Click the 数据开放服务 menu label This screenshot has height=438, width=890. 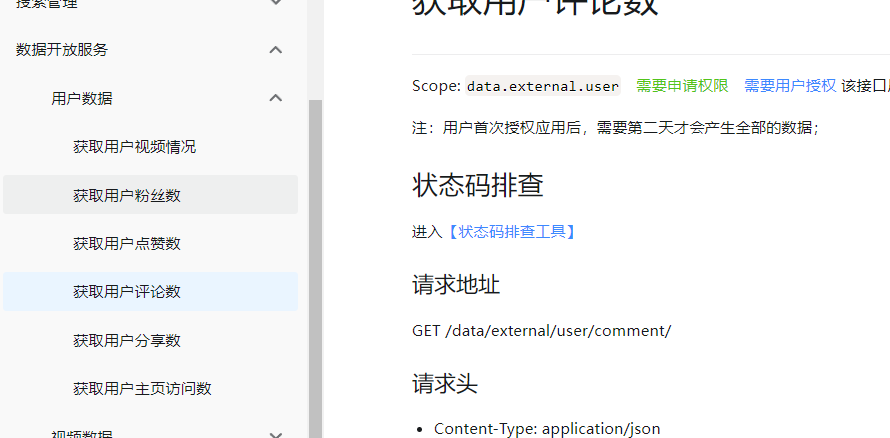[62, 50]
